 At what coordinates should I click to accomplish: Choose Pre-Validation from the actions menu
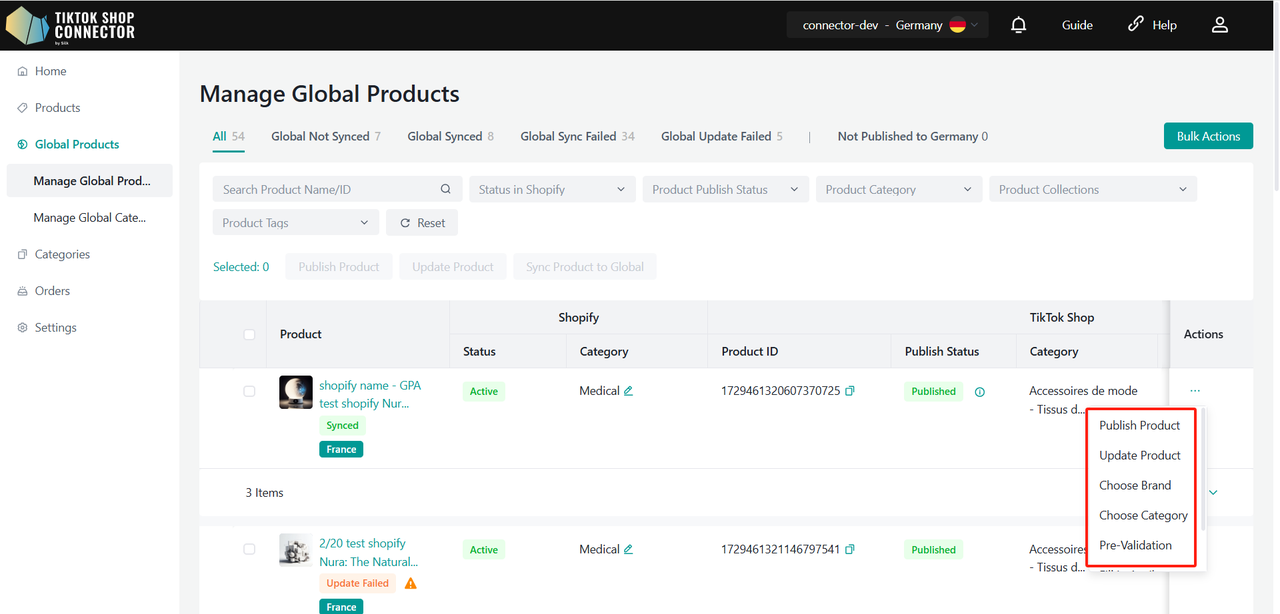click(x=1135, y=545)
